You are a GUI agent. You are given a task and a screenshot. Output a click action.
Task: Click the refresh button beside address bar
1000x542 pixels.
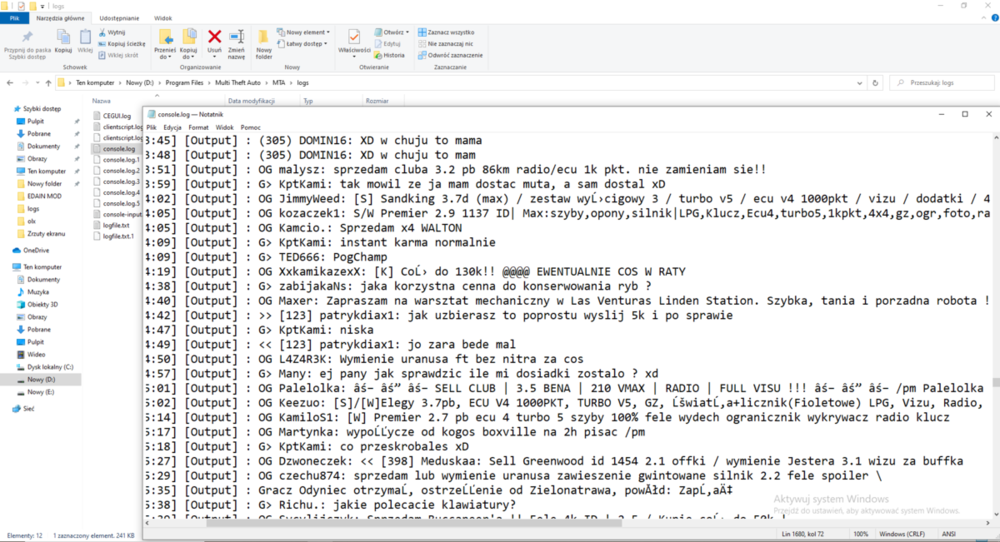875,83
